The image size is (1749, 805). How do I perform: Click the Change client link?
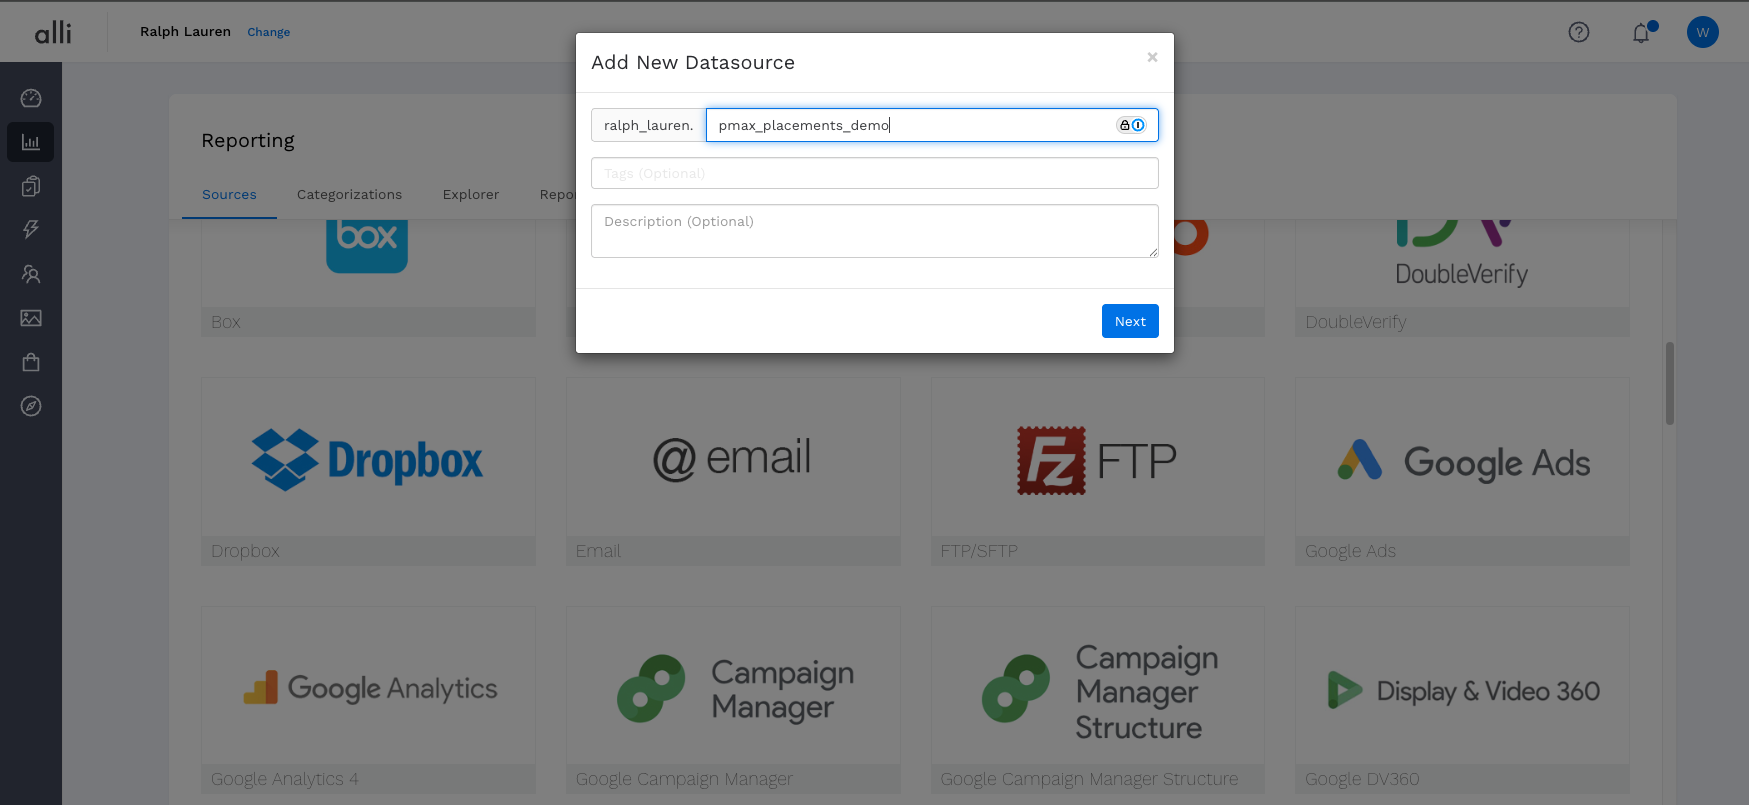tap(269, 32)
